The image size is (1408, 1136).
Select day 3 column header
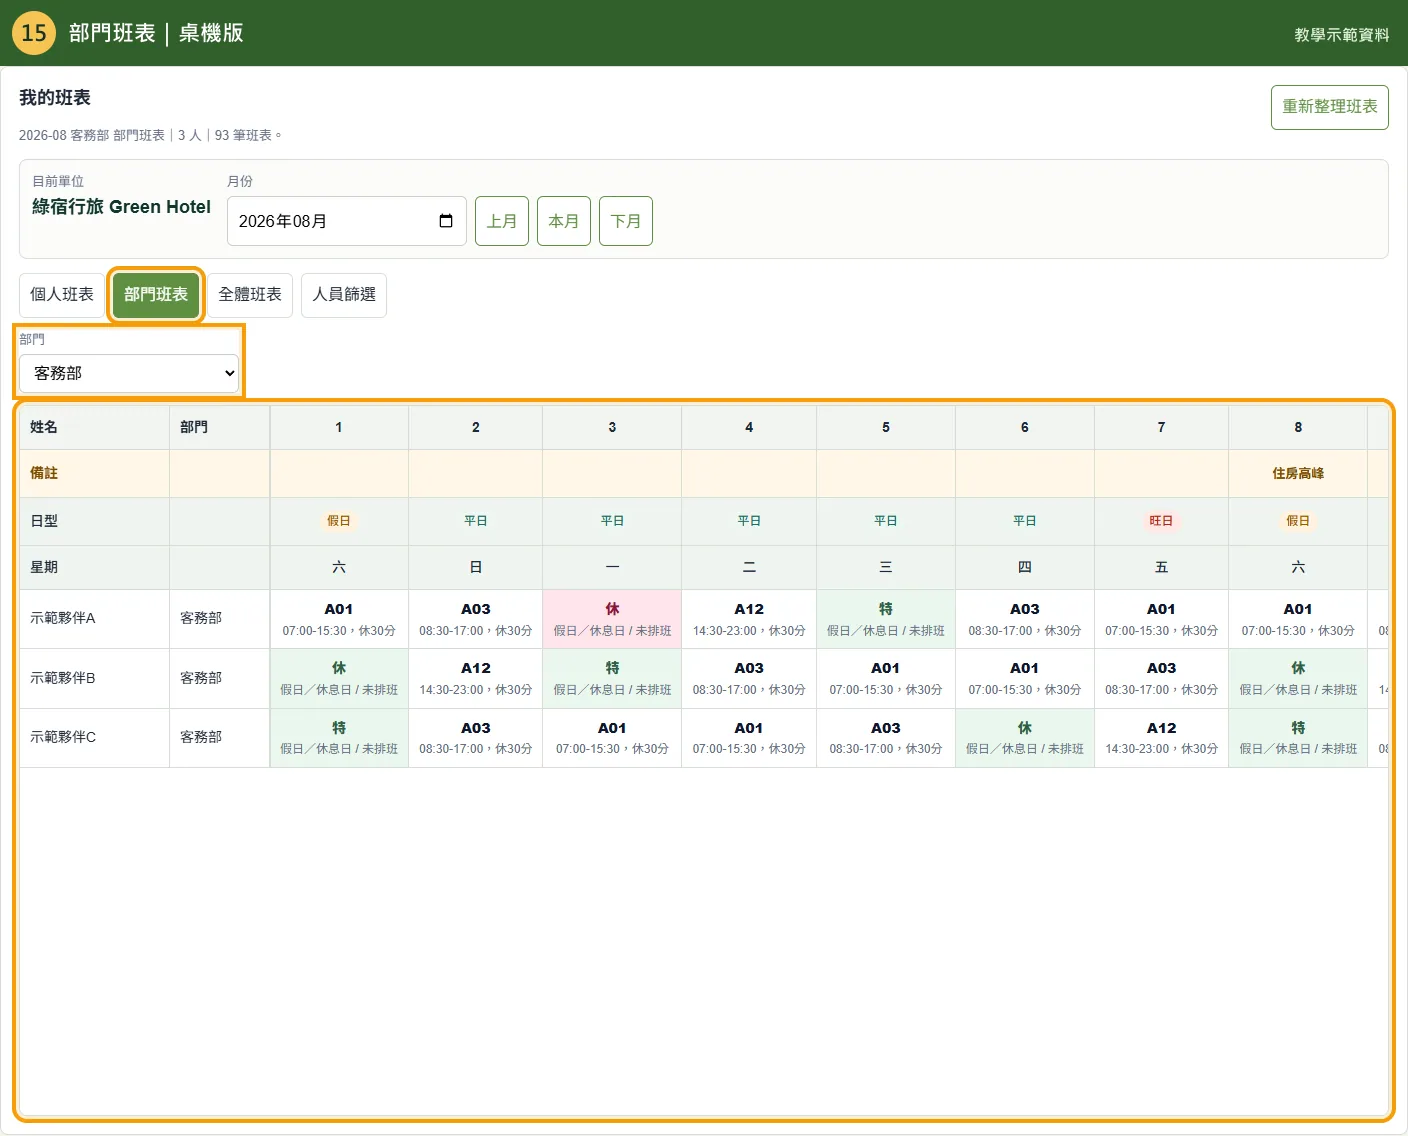612,427
